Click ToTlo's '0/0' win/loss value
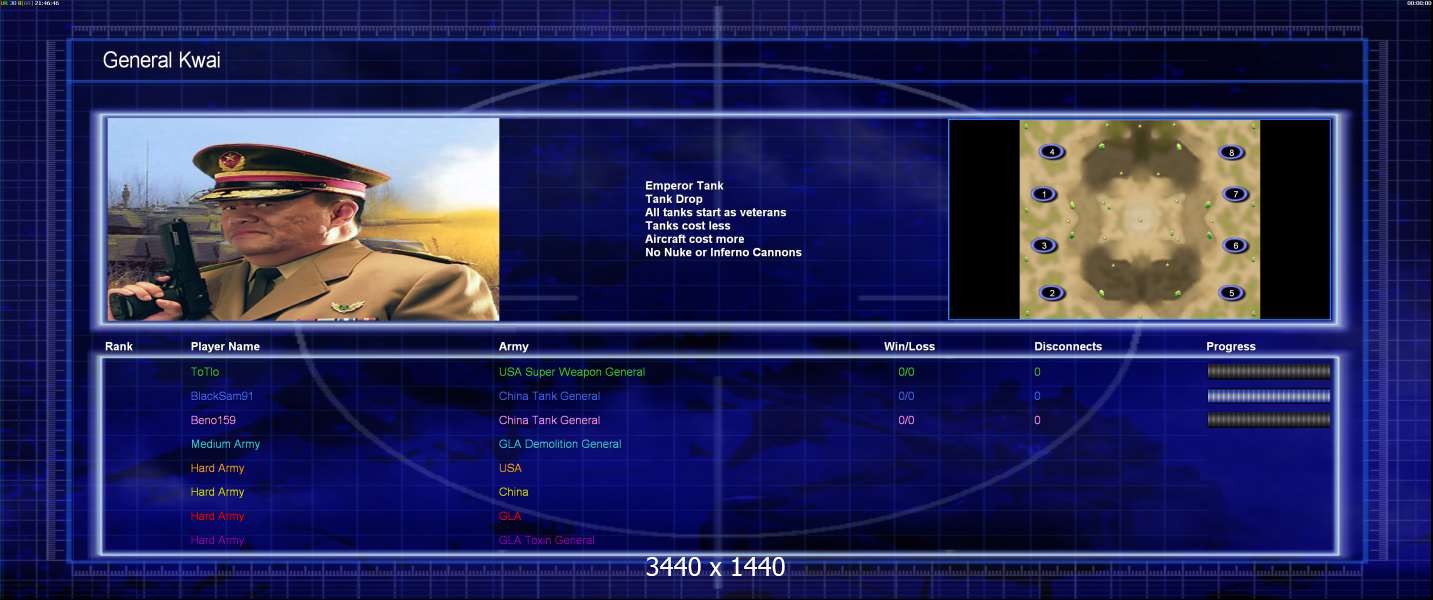Screen dimensions: 1433x600 click(906, 372)
